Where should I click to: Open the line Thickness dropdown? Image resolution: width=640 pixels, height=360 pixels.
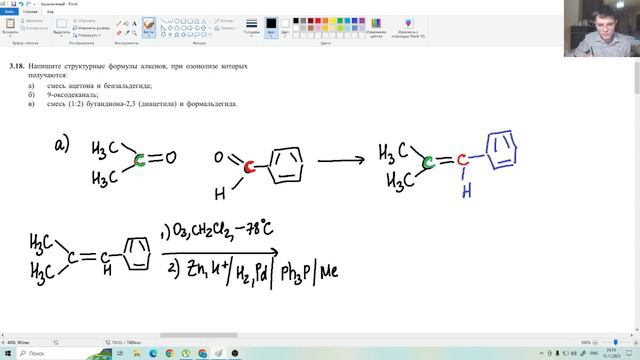[251, 27]
